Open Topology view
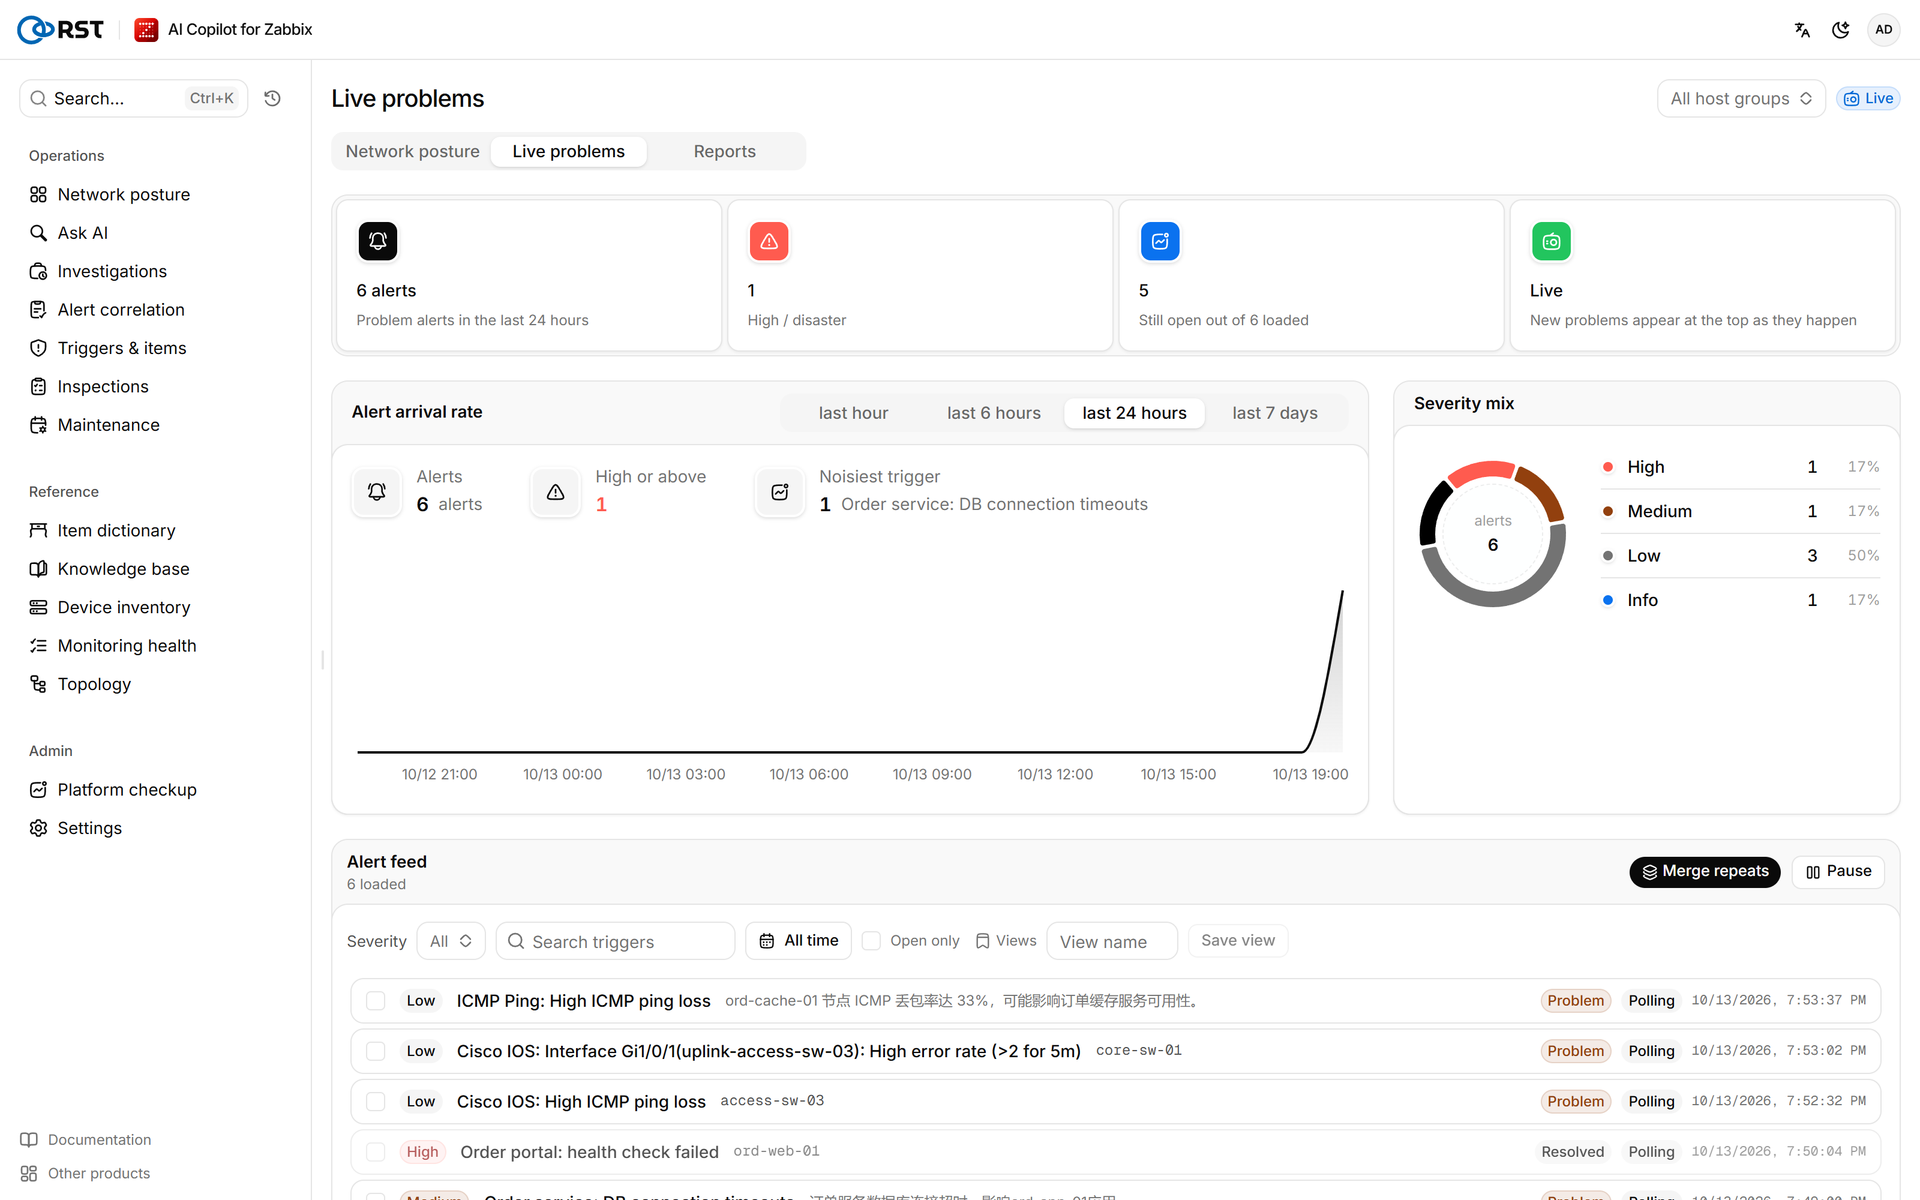 click(x=94, y=684)
